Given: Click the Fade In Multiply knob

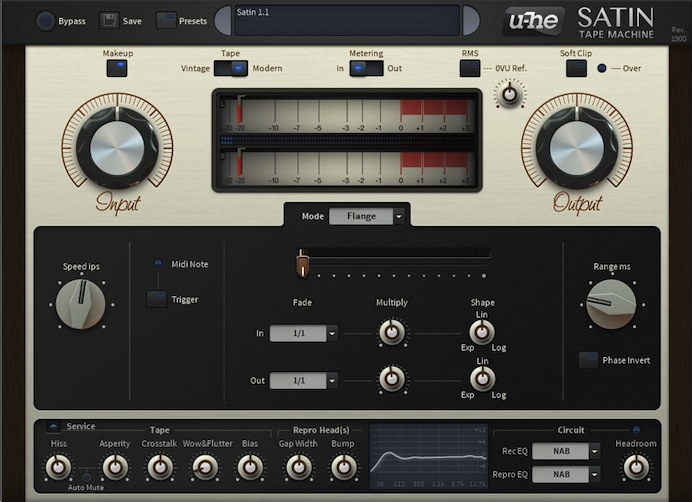Looking at the screenshot, I should click(392, 332).
